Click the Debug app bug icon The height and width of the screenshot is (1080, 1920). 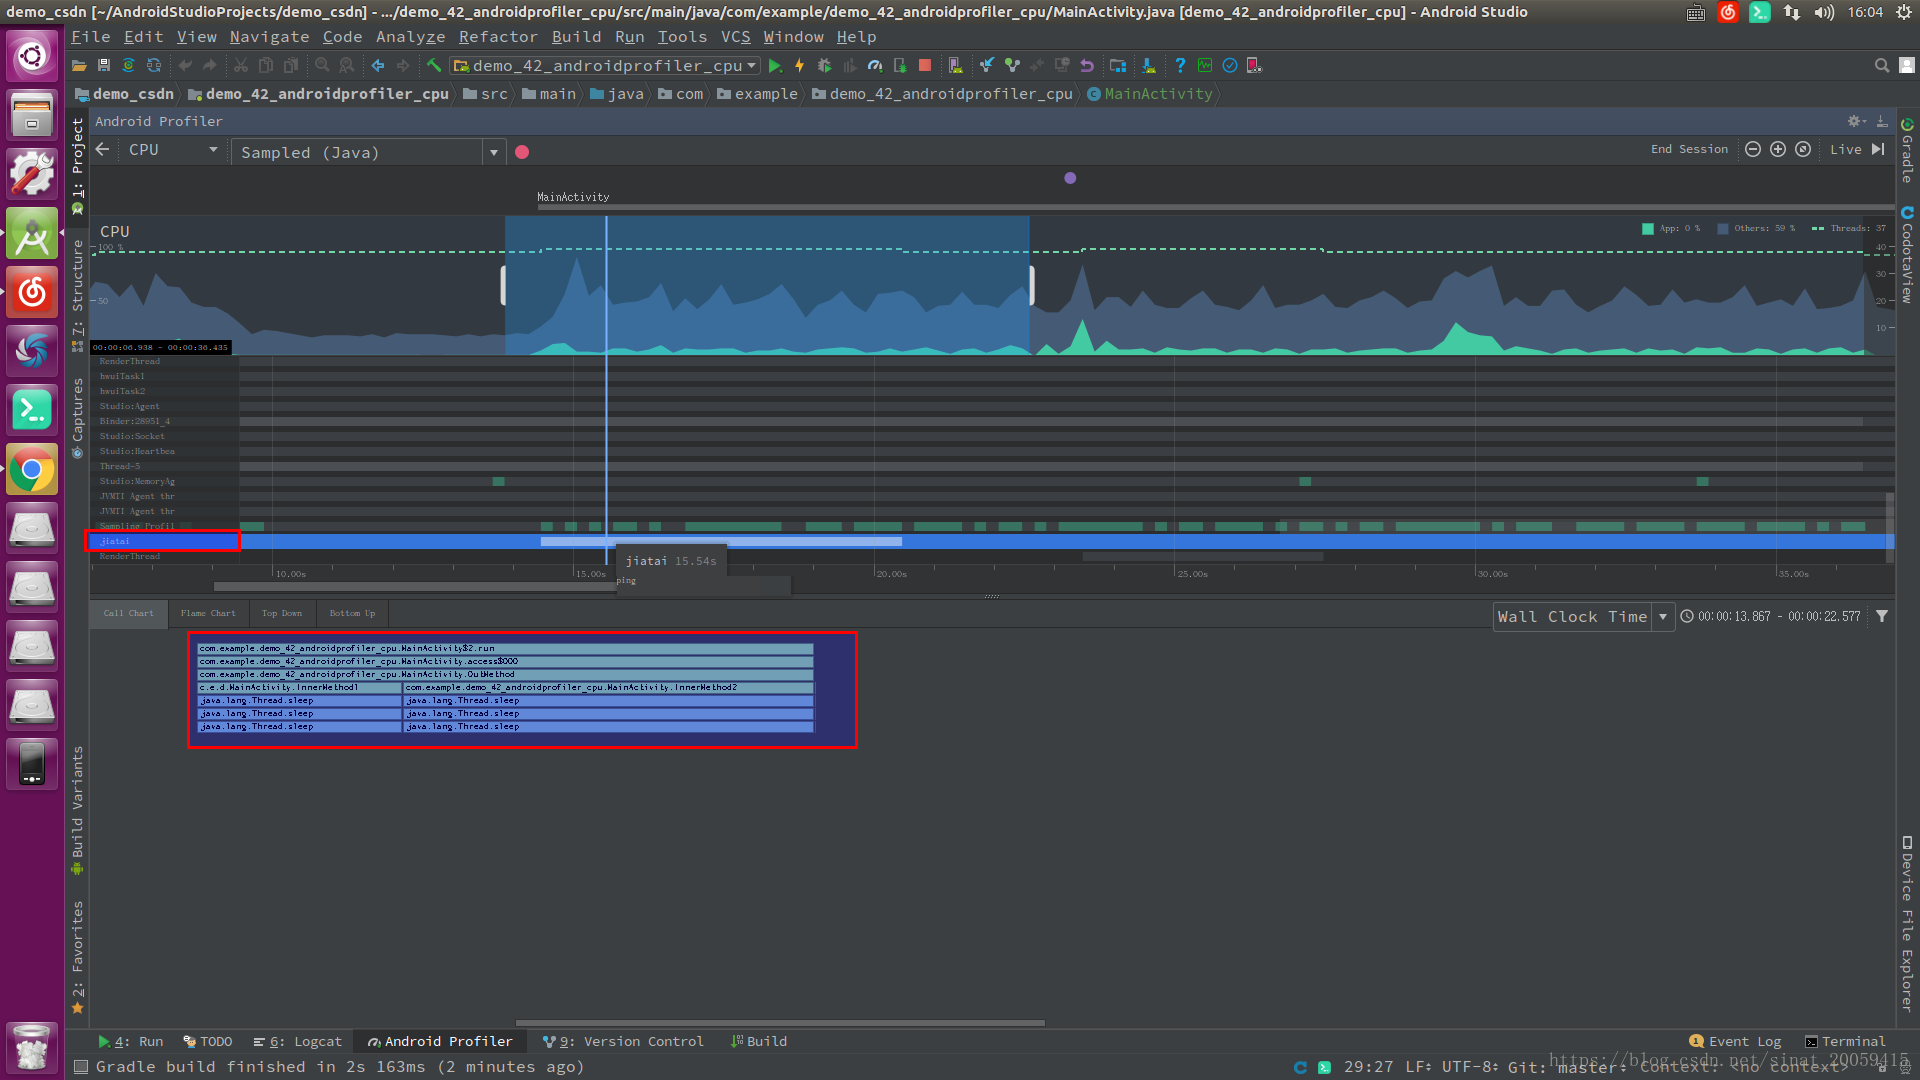[x=824, y=66]
